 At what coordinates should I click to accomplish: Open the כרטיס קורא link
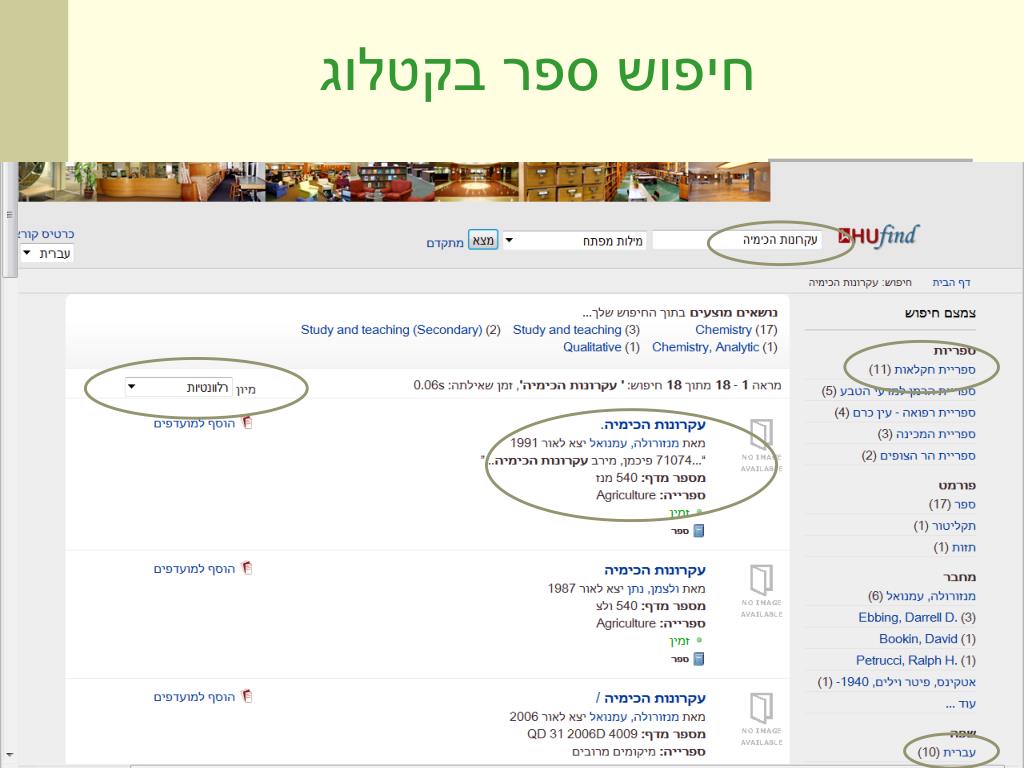[x=46, y=234]
